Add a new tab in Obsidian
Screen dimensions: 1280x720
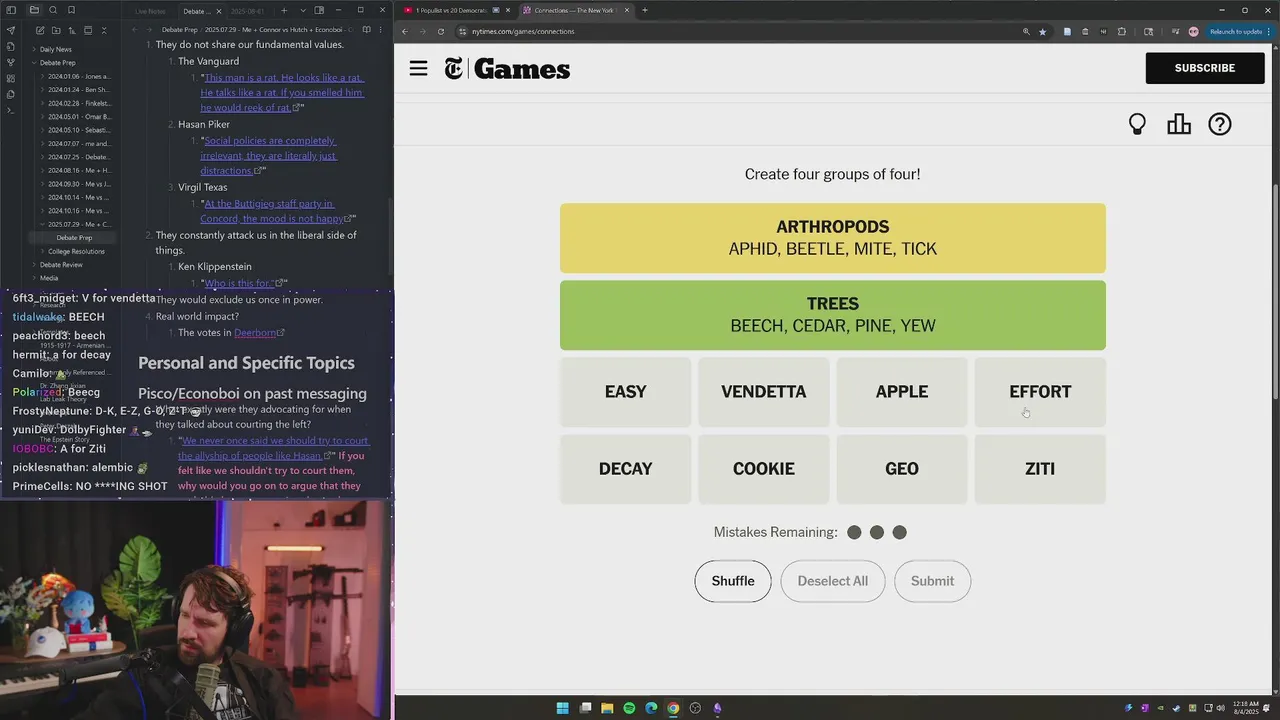[x=284, y=10]
